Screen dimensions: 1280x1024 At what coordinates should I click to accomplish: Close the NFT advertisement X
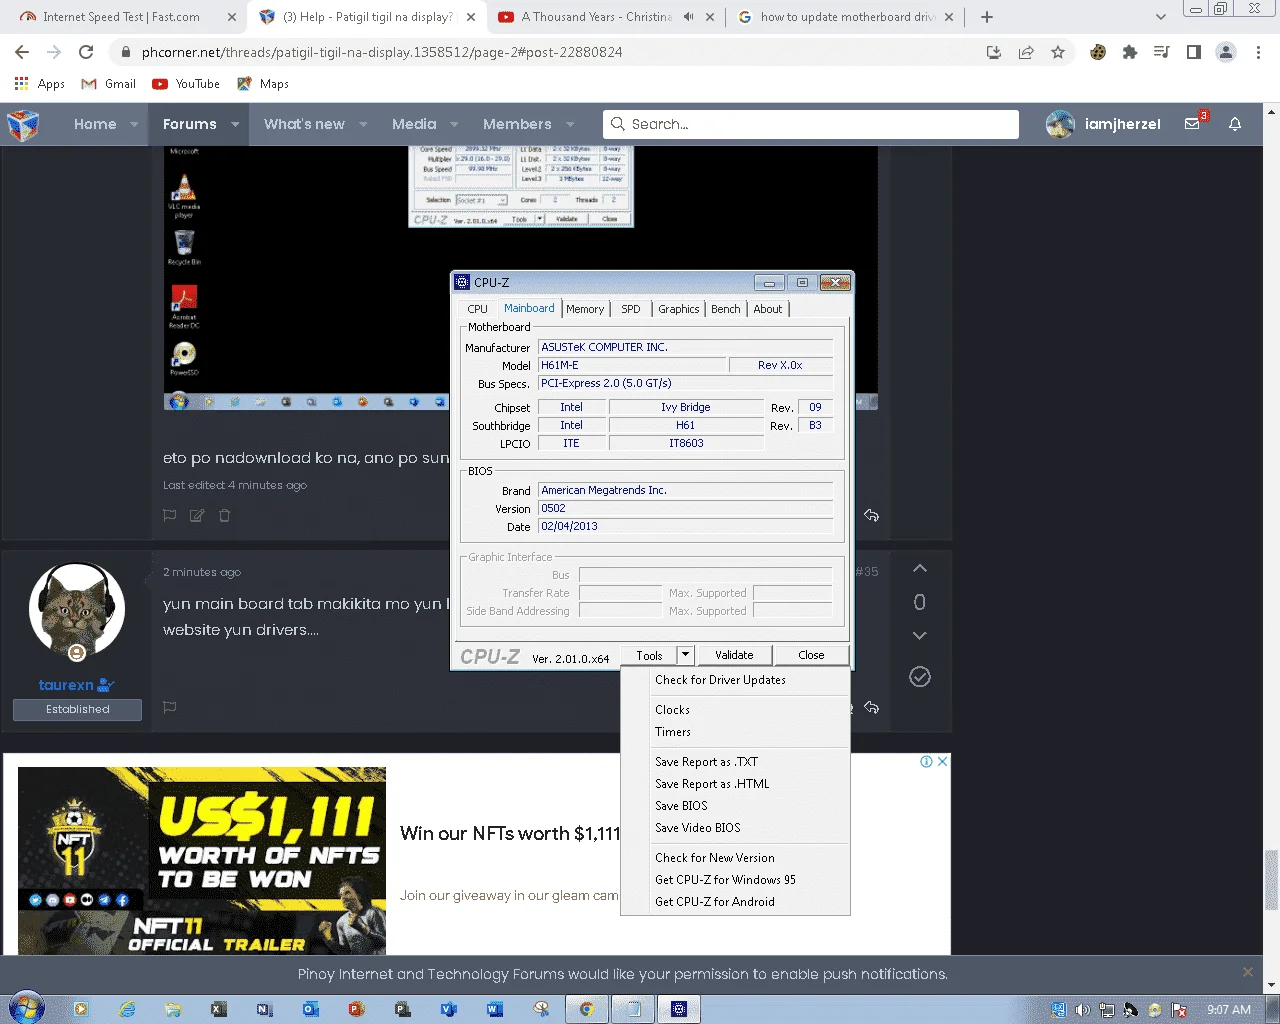pyautogui.click(x=942, y=762)
